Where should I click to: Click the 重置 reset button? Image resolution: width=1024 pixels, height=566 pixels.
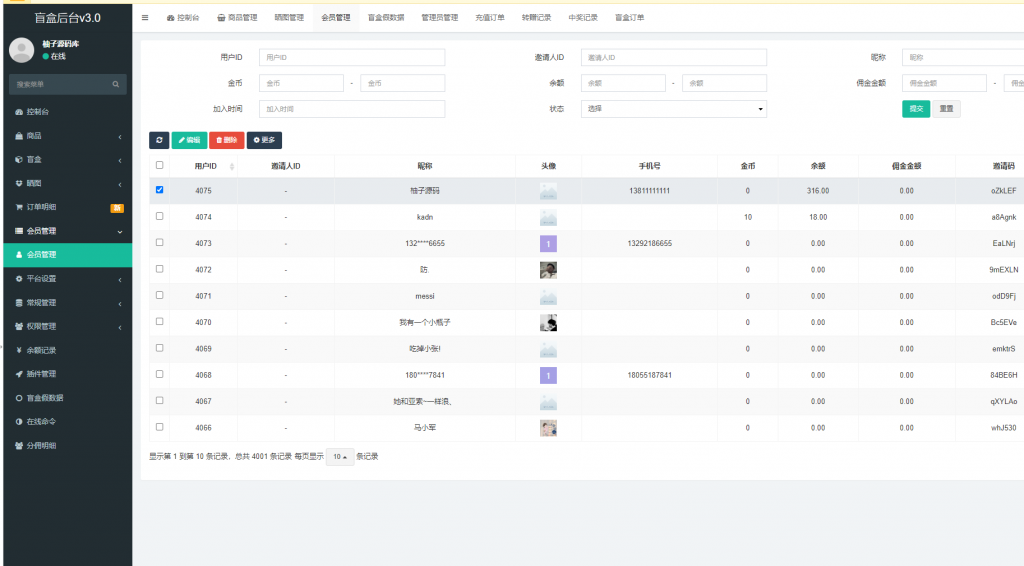coord(946,109)
